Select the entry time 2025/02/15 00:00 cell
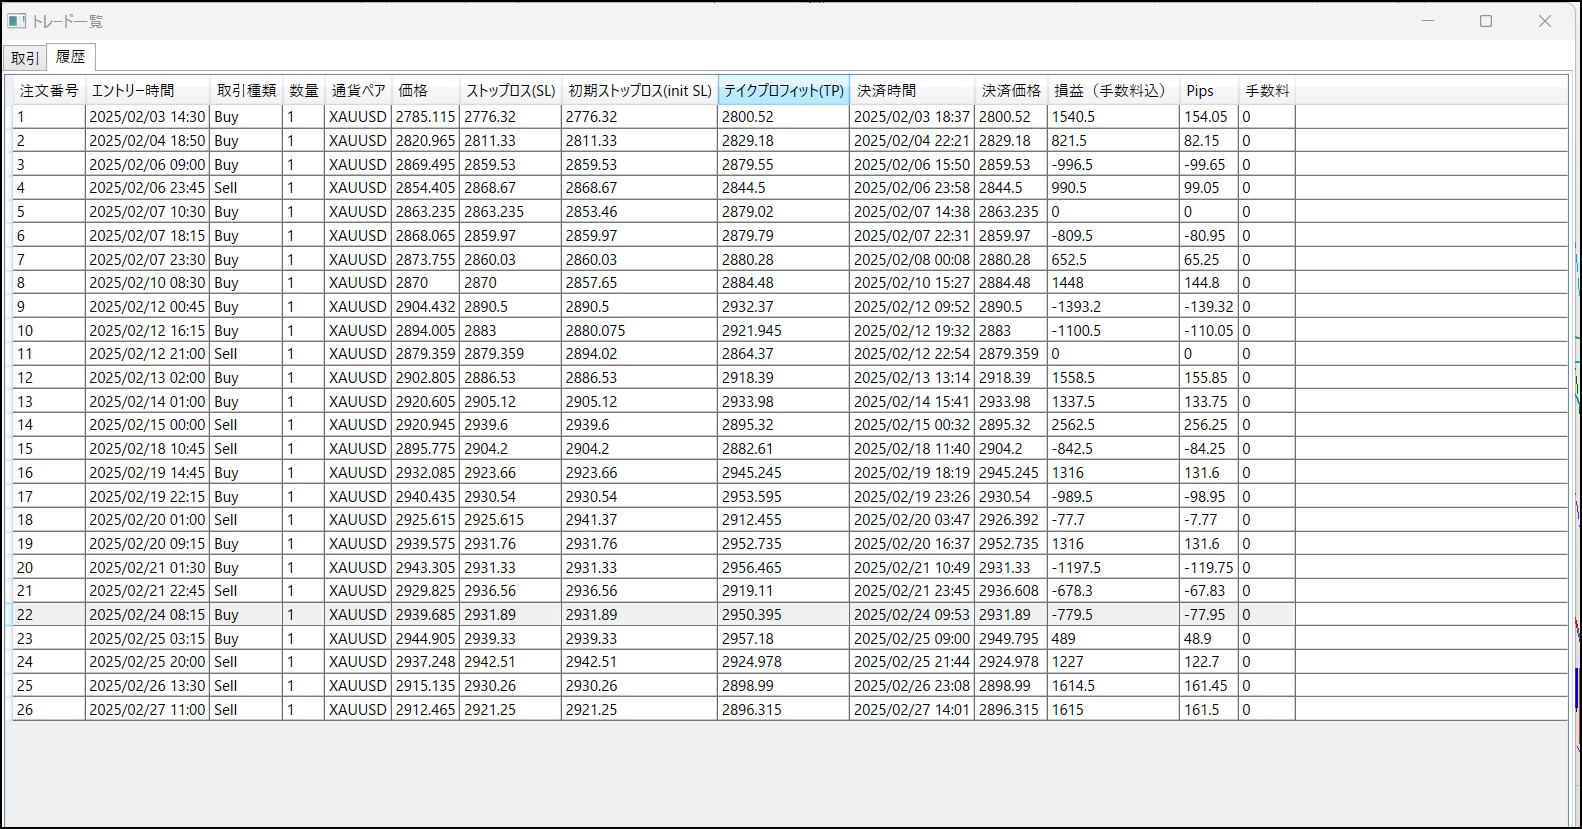Image resolution: width=1582 pixels, height=829 pixels. click(147, 425)
